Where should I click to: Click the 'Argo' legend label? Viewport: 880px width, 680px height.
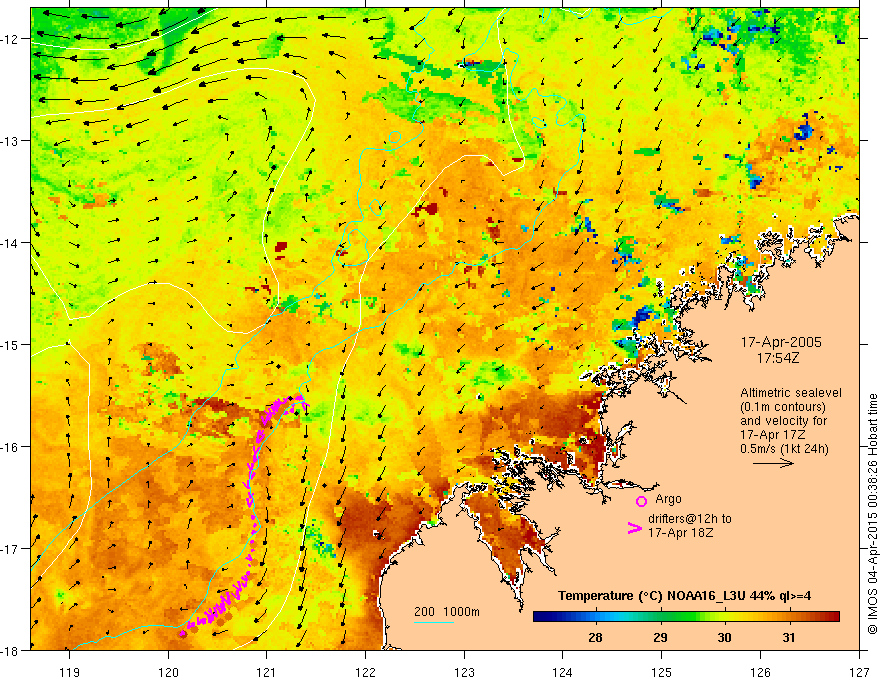[x=668, y=499]
